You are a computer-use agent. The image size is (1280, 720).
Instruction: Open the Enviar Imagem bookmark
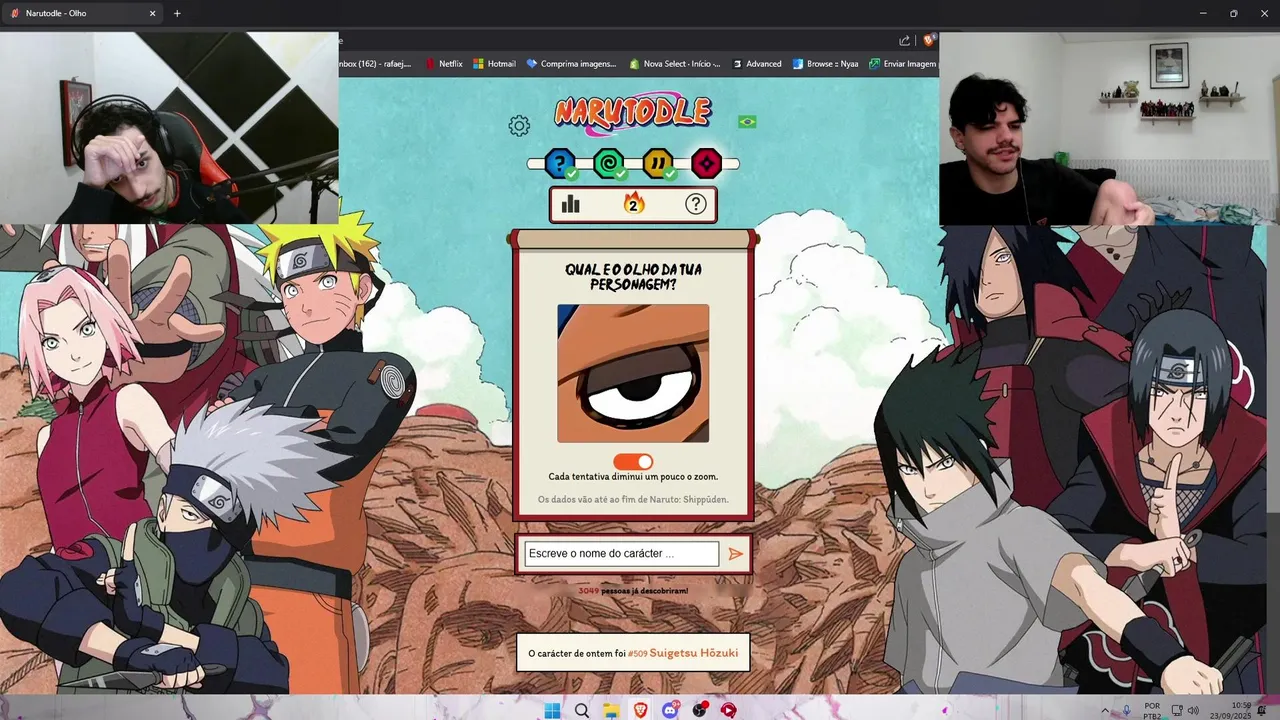903,63
